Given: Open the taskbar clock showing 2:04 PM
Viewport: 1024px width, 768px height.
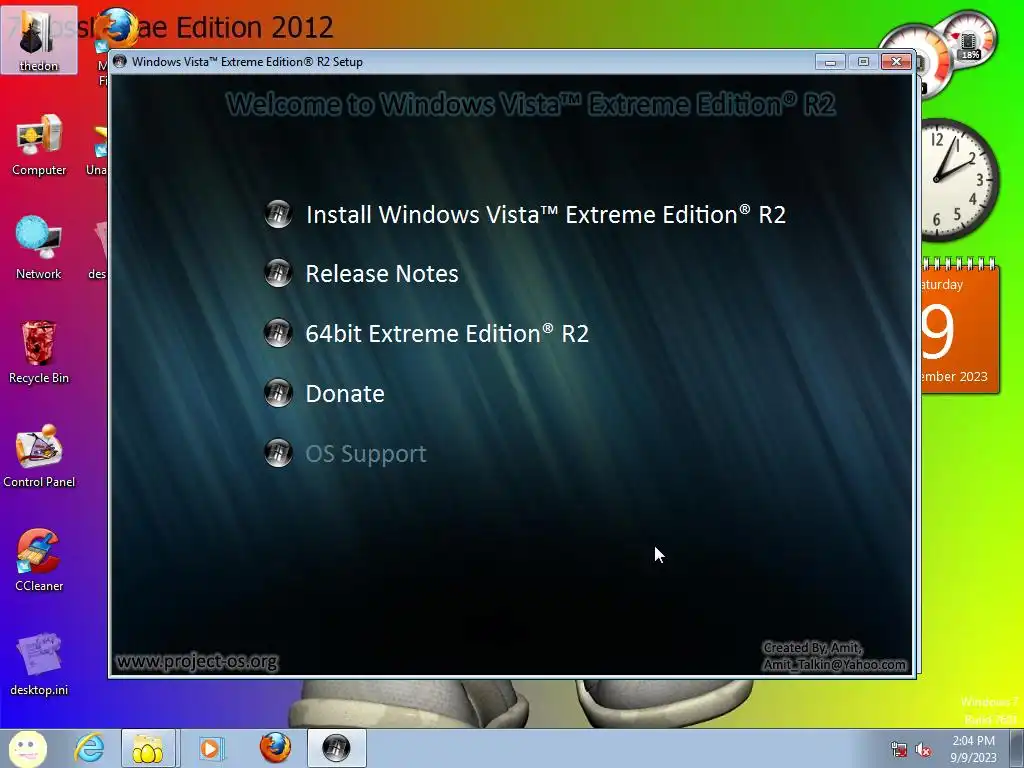Looking at the screenshot, I should [973, 749].
